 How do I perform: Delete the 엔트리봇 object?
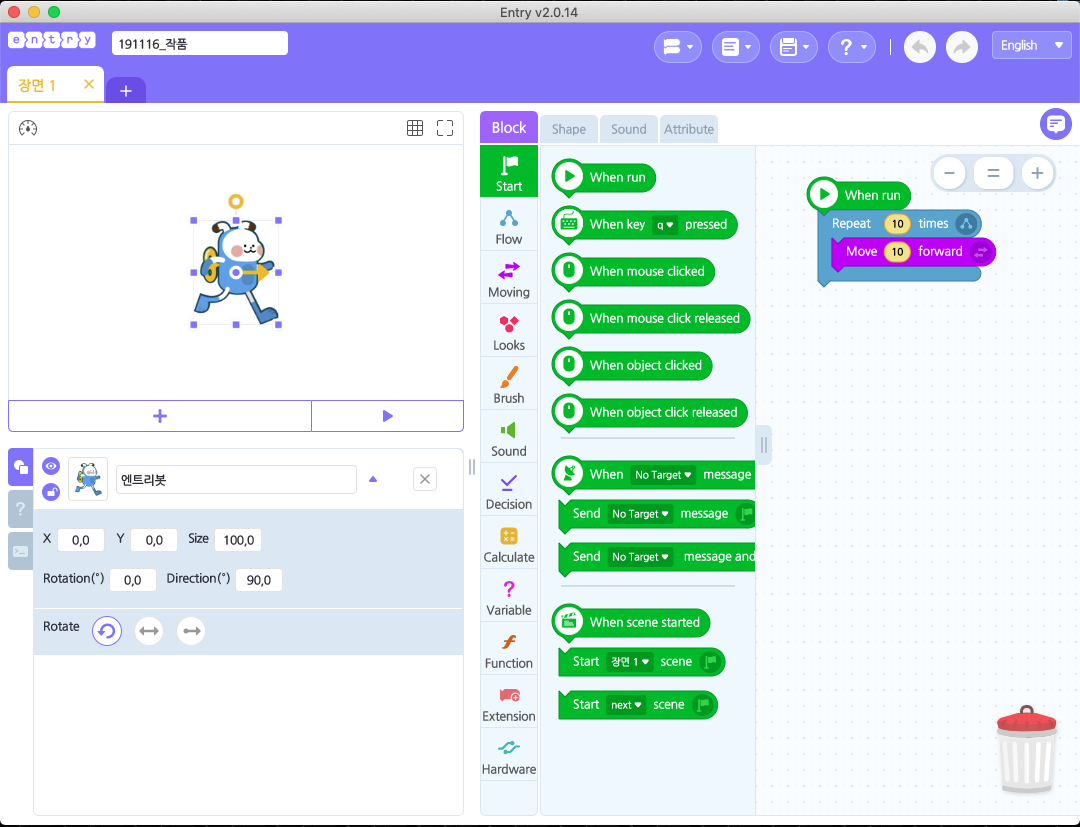coord(425,479)
